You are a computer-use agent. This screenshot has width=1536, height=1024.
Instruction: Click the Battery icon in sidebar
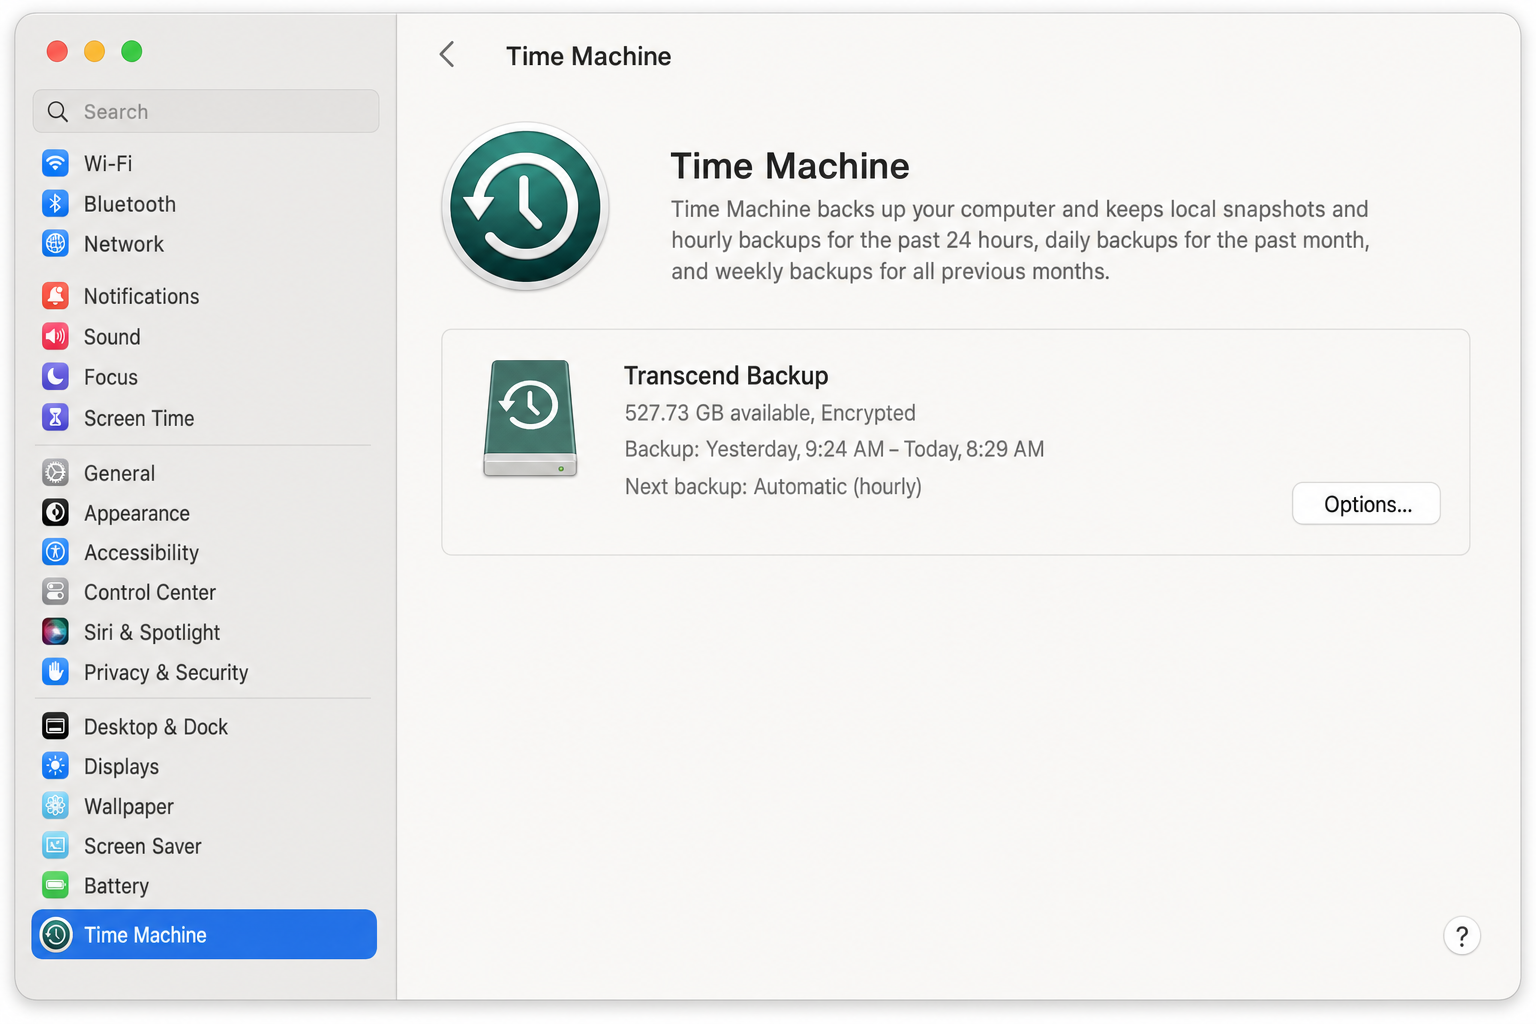[56, 886]
